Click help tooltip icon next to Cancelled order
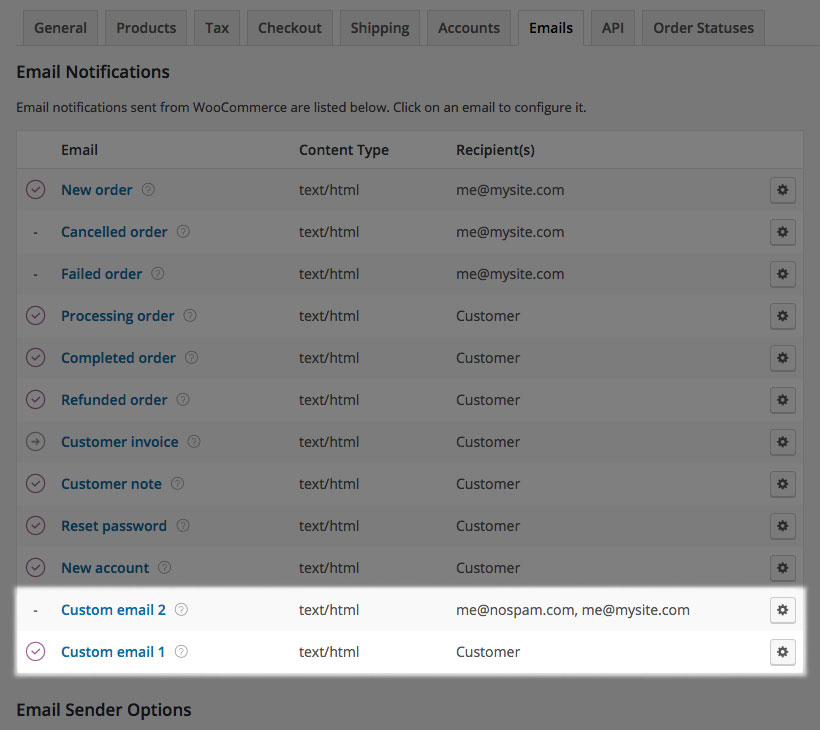The height and width of the screenshot is (730, 820). coord(183,232)
